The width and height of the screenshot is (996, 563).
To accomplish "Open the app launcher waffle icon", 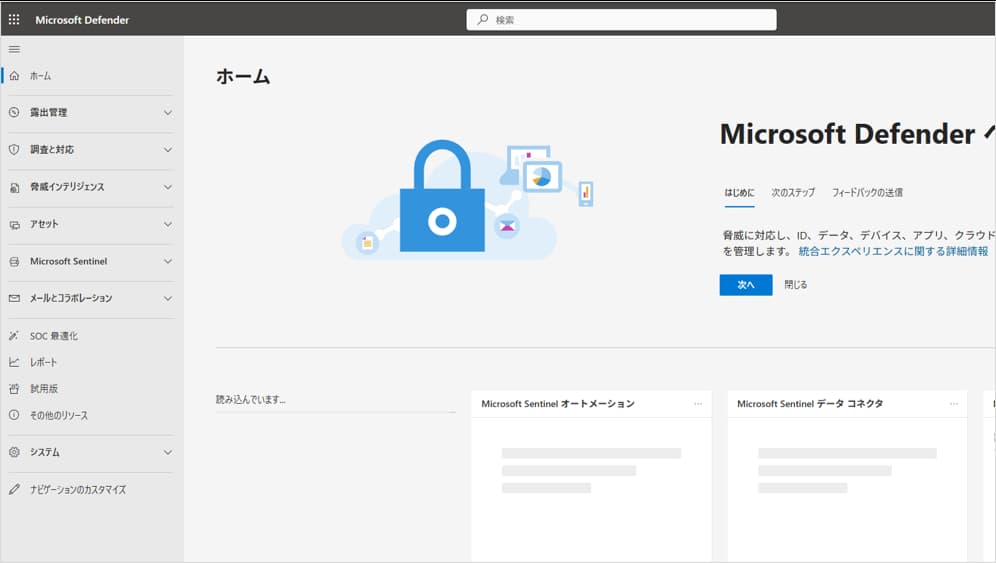I will (x=14, y=20).
